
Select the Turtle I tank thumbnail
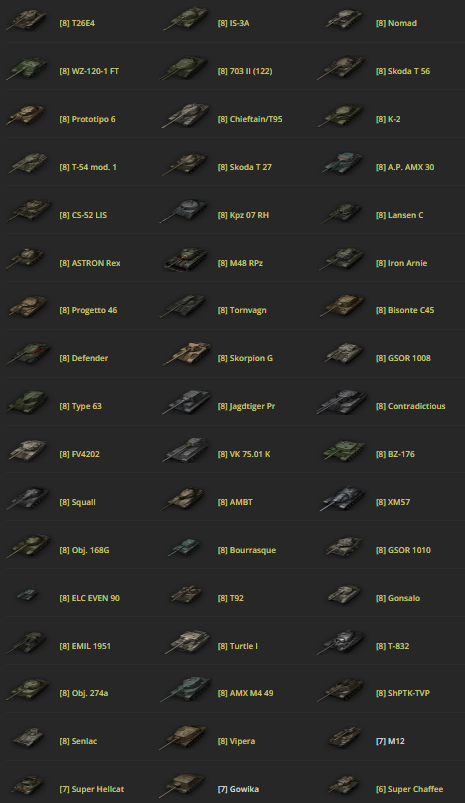pos(187,643)
